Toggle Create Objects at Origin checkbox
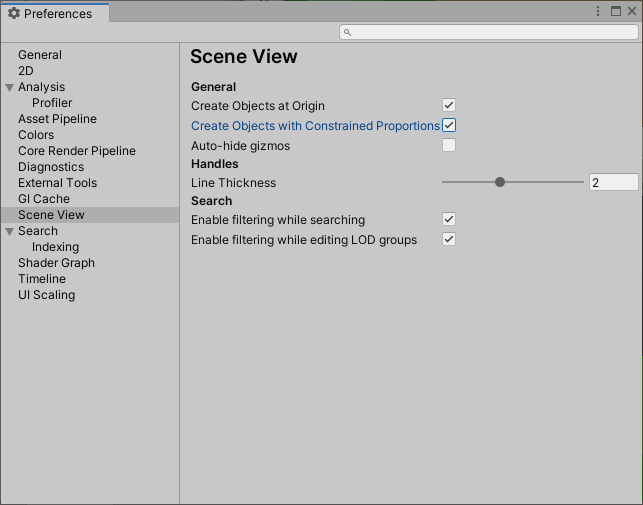The image size is (643, 505). (x=449, y=105)
